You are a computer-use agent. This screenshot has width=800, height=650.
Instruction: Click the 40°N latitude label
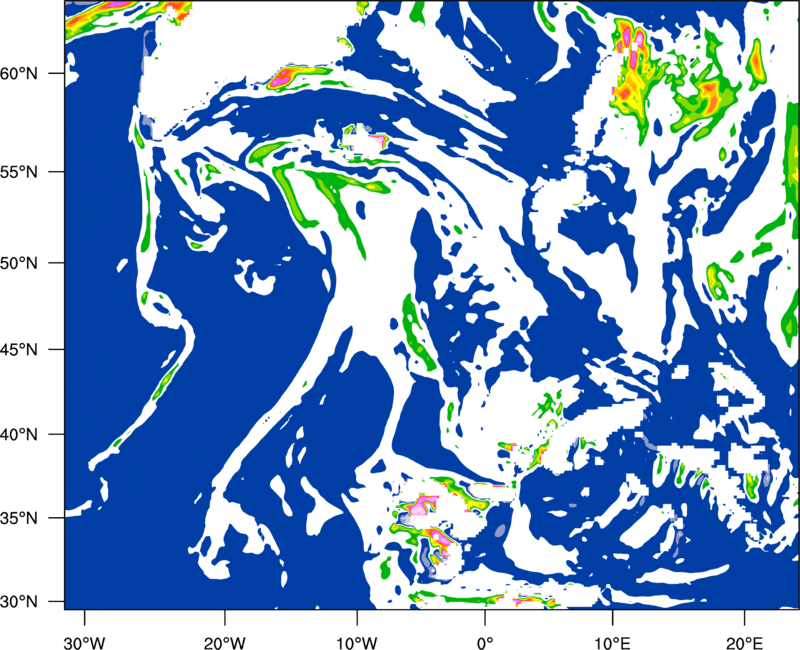click(19, 435)
